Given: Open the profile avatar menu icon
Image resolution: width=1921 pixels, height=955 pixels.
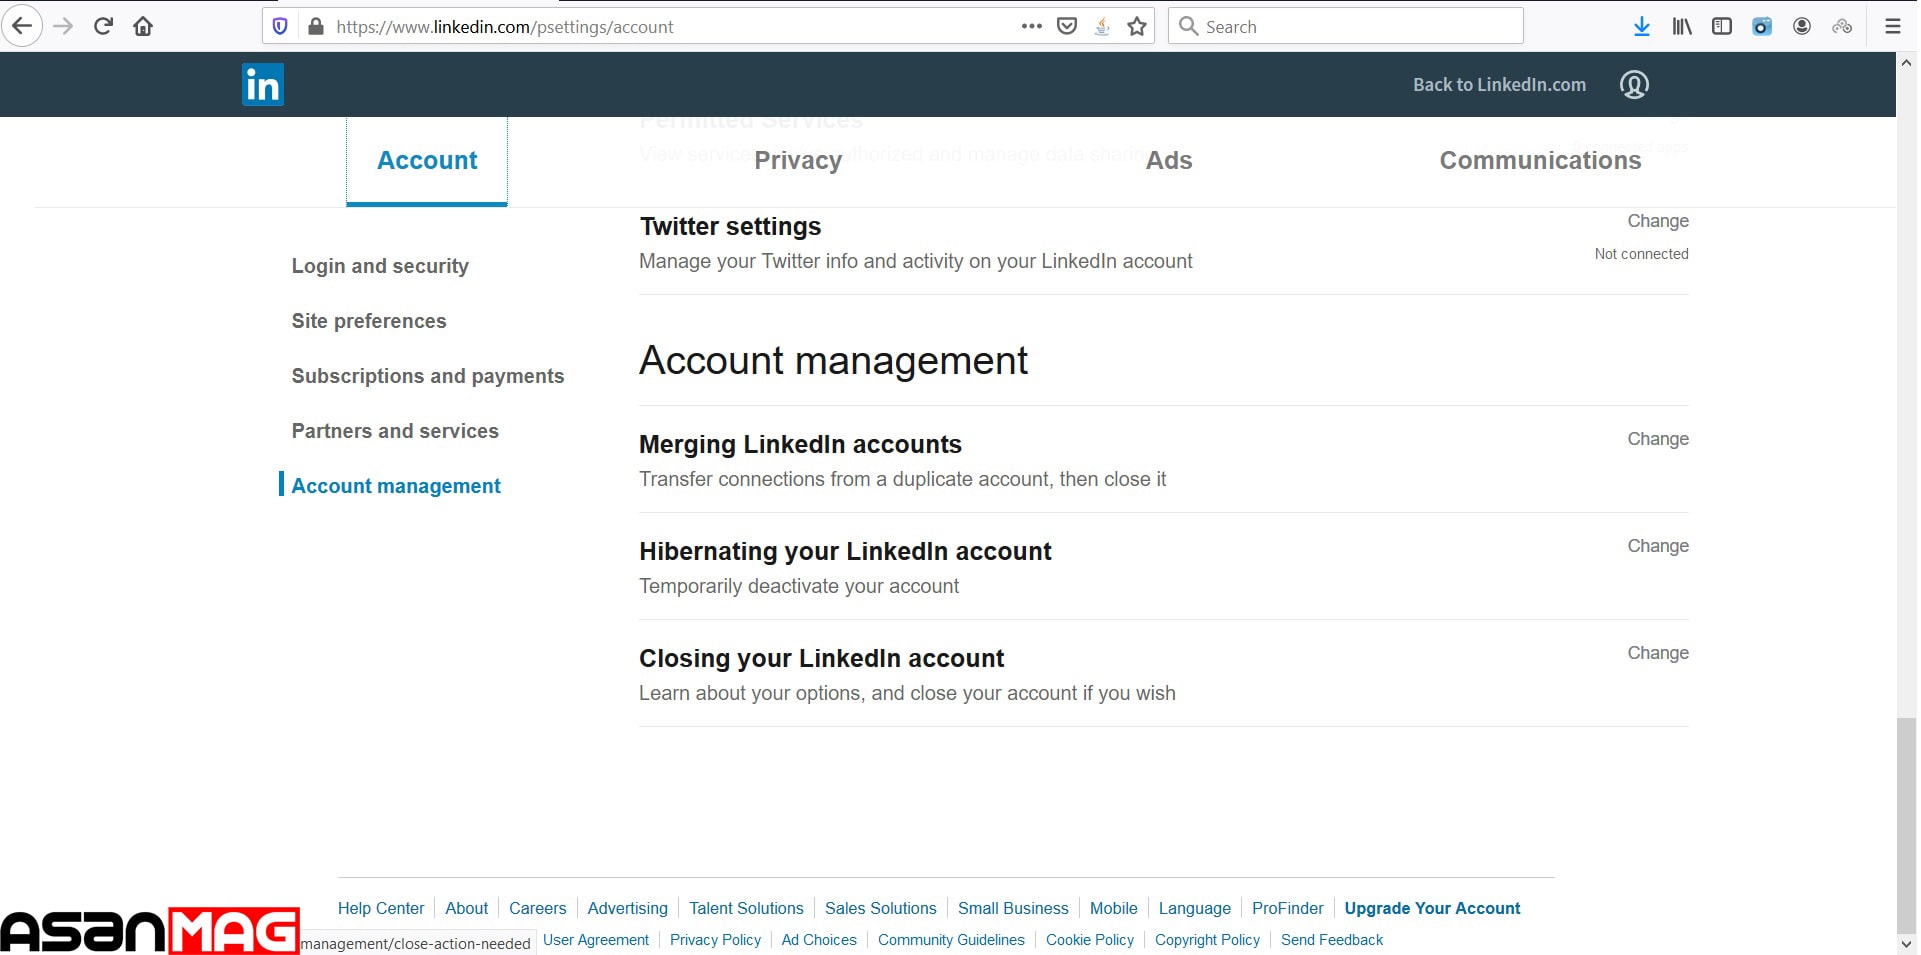Looking at the screenshot, I should pos(1634,85).
